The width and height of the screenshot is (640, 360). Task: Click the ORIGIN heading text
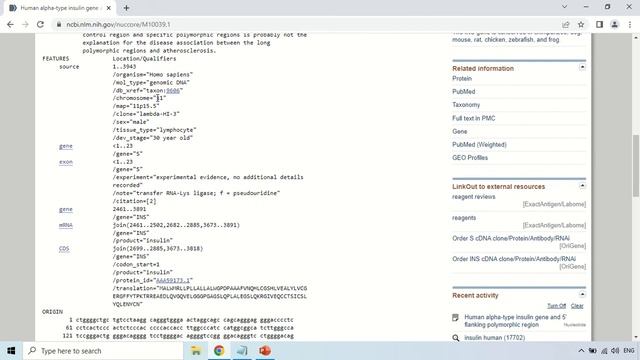pyautogui.click(x=53, y=312)
